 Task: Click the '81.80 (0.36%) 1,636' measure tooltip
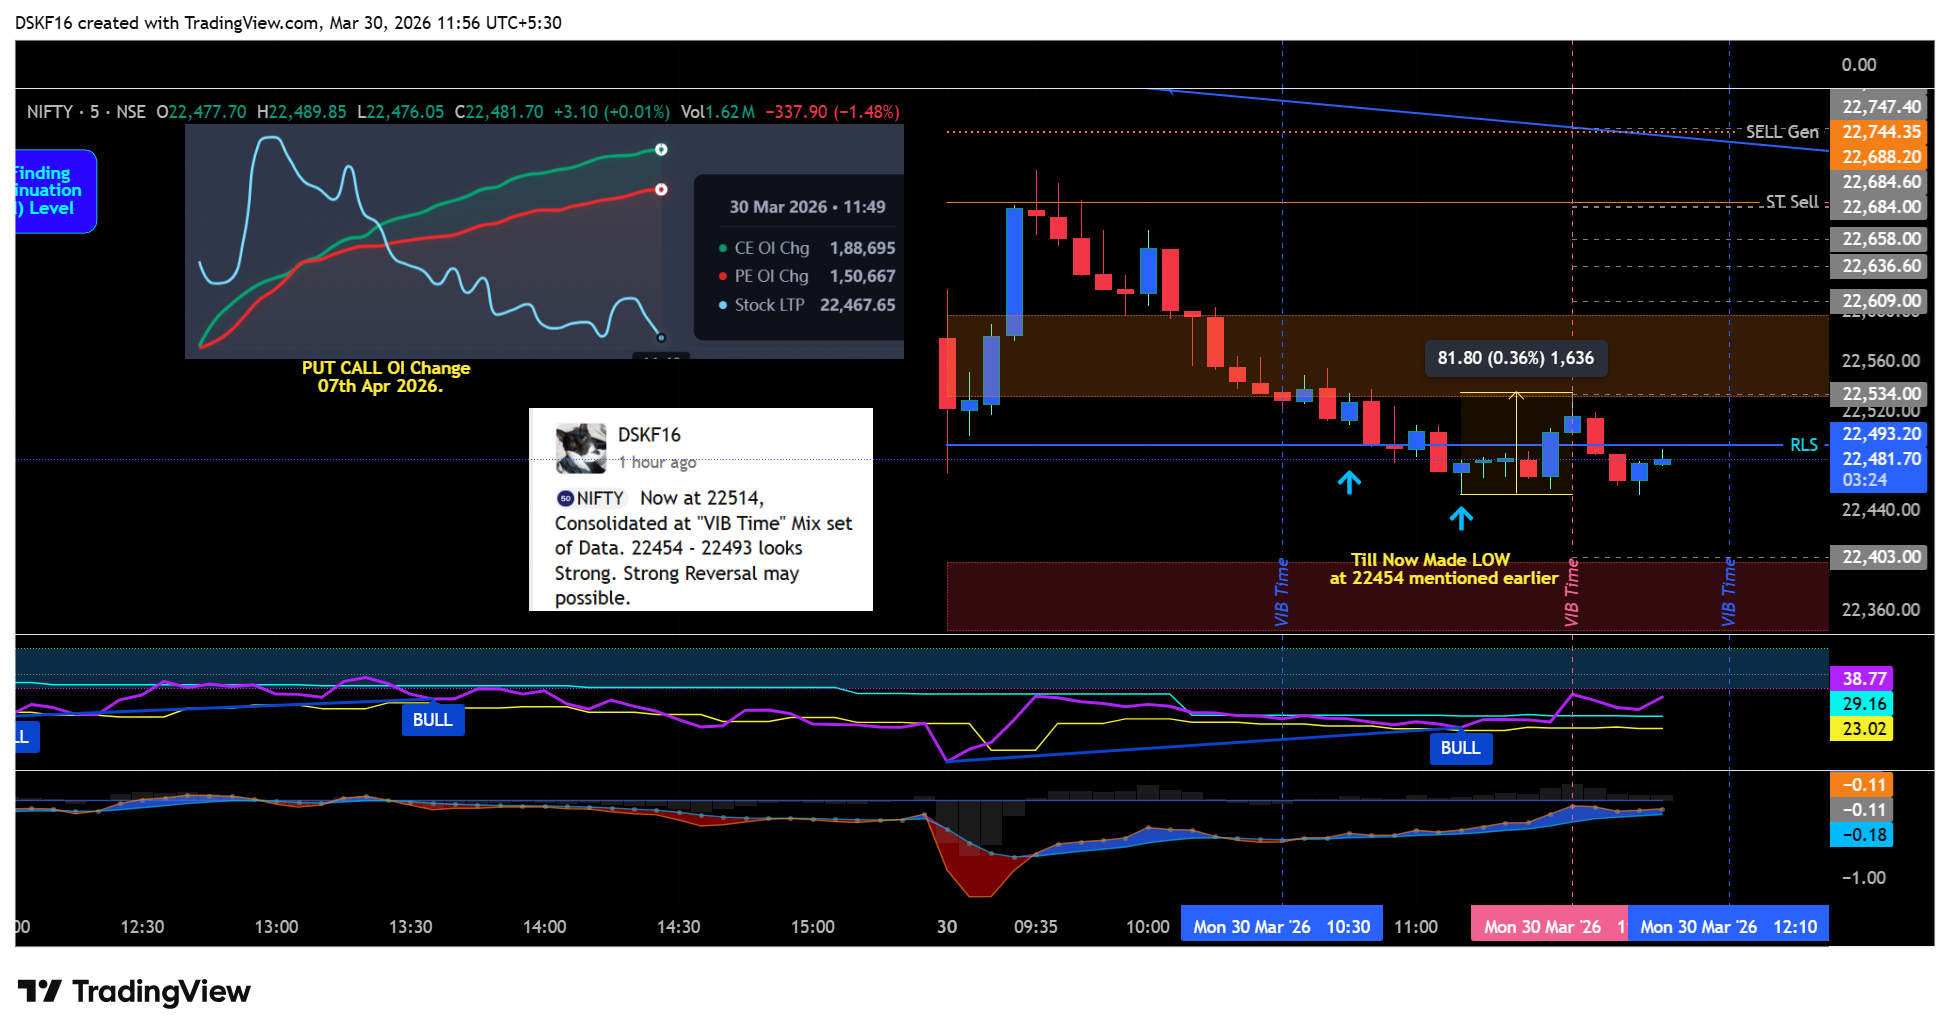point(1516,358)
